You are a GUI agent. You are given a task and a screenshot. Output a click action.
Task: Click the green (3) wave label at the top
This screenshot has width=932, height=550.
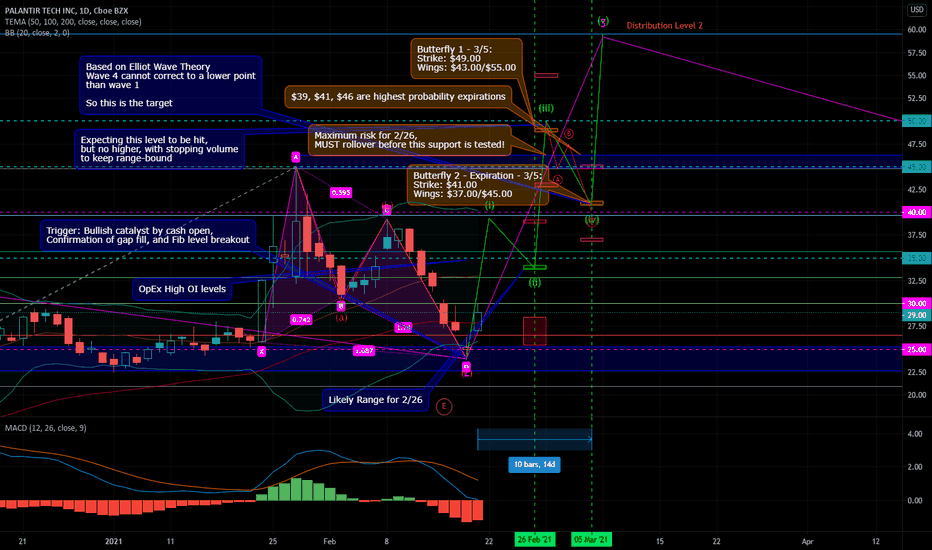(x=603, y=22)
